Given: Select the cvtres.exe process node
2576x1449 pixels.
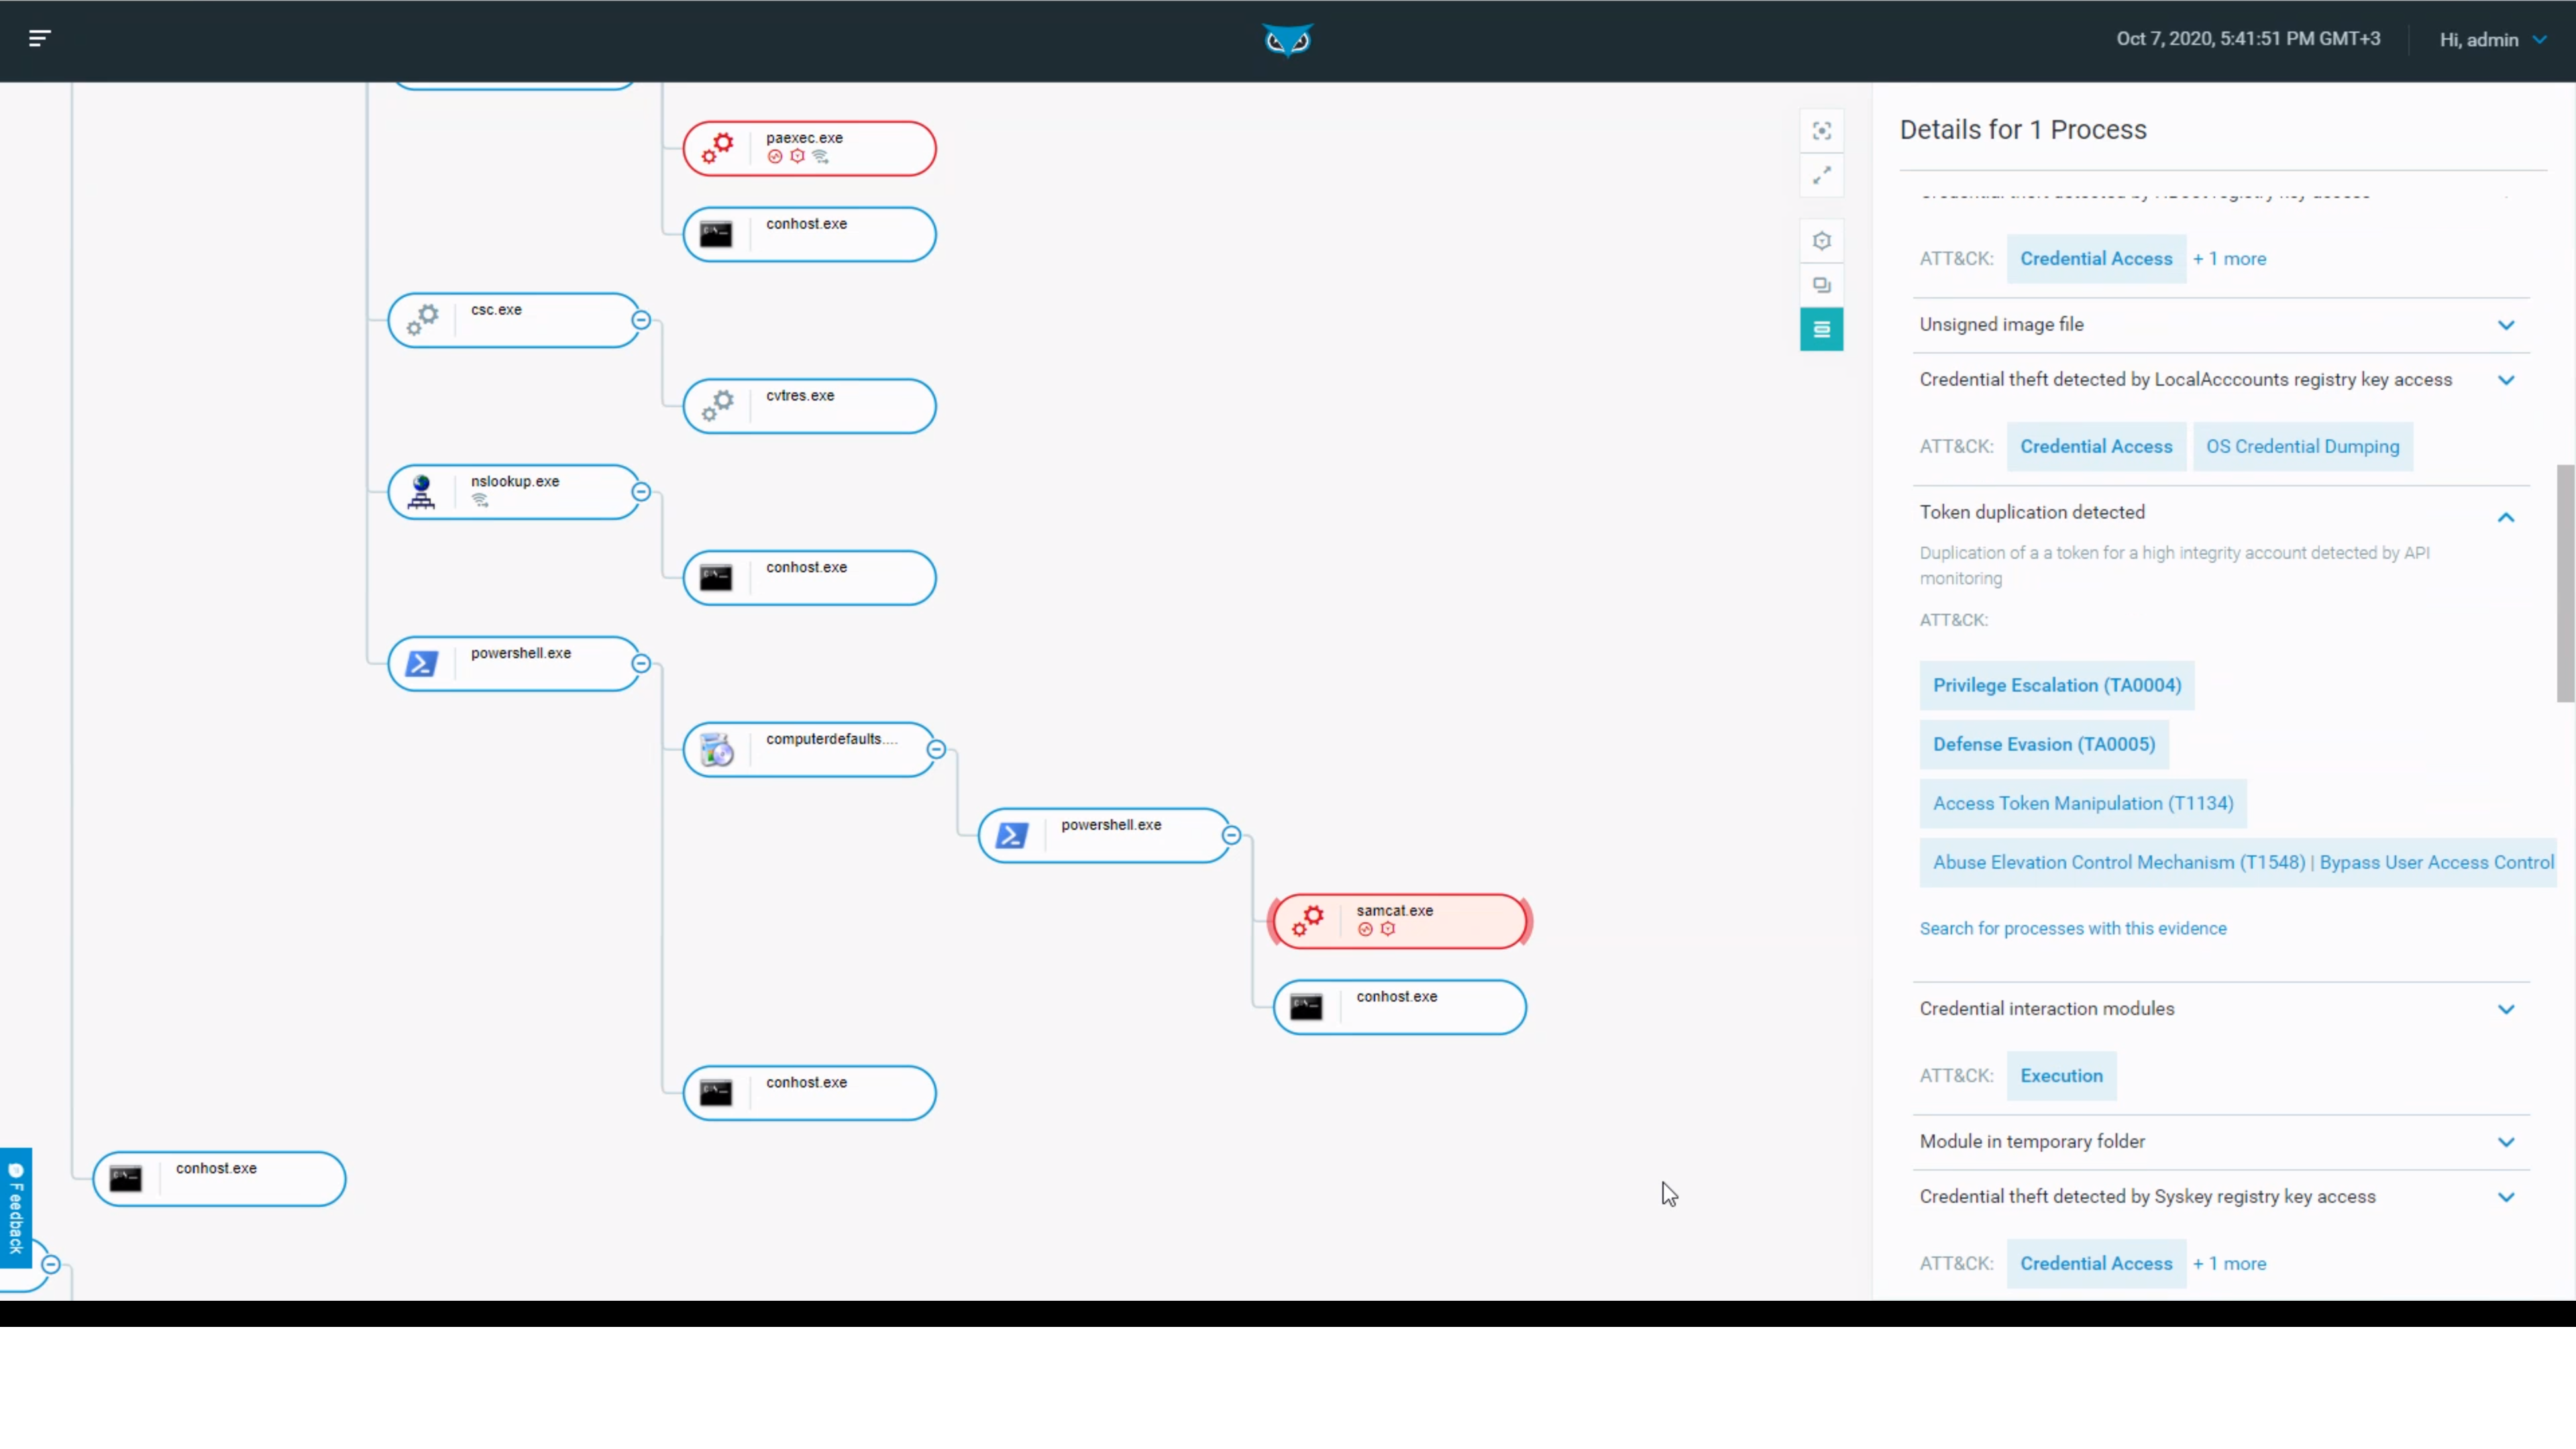Looking at the screenshot, I should (x=809, y=406).
